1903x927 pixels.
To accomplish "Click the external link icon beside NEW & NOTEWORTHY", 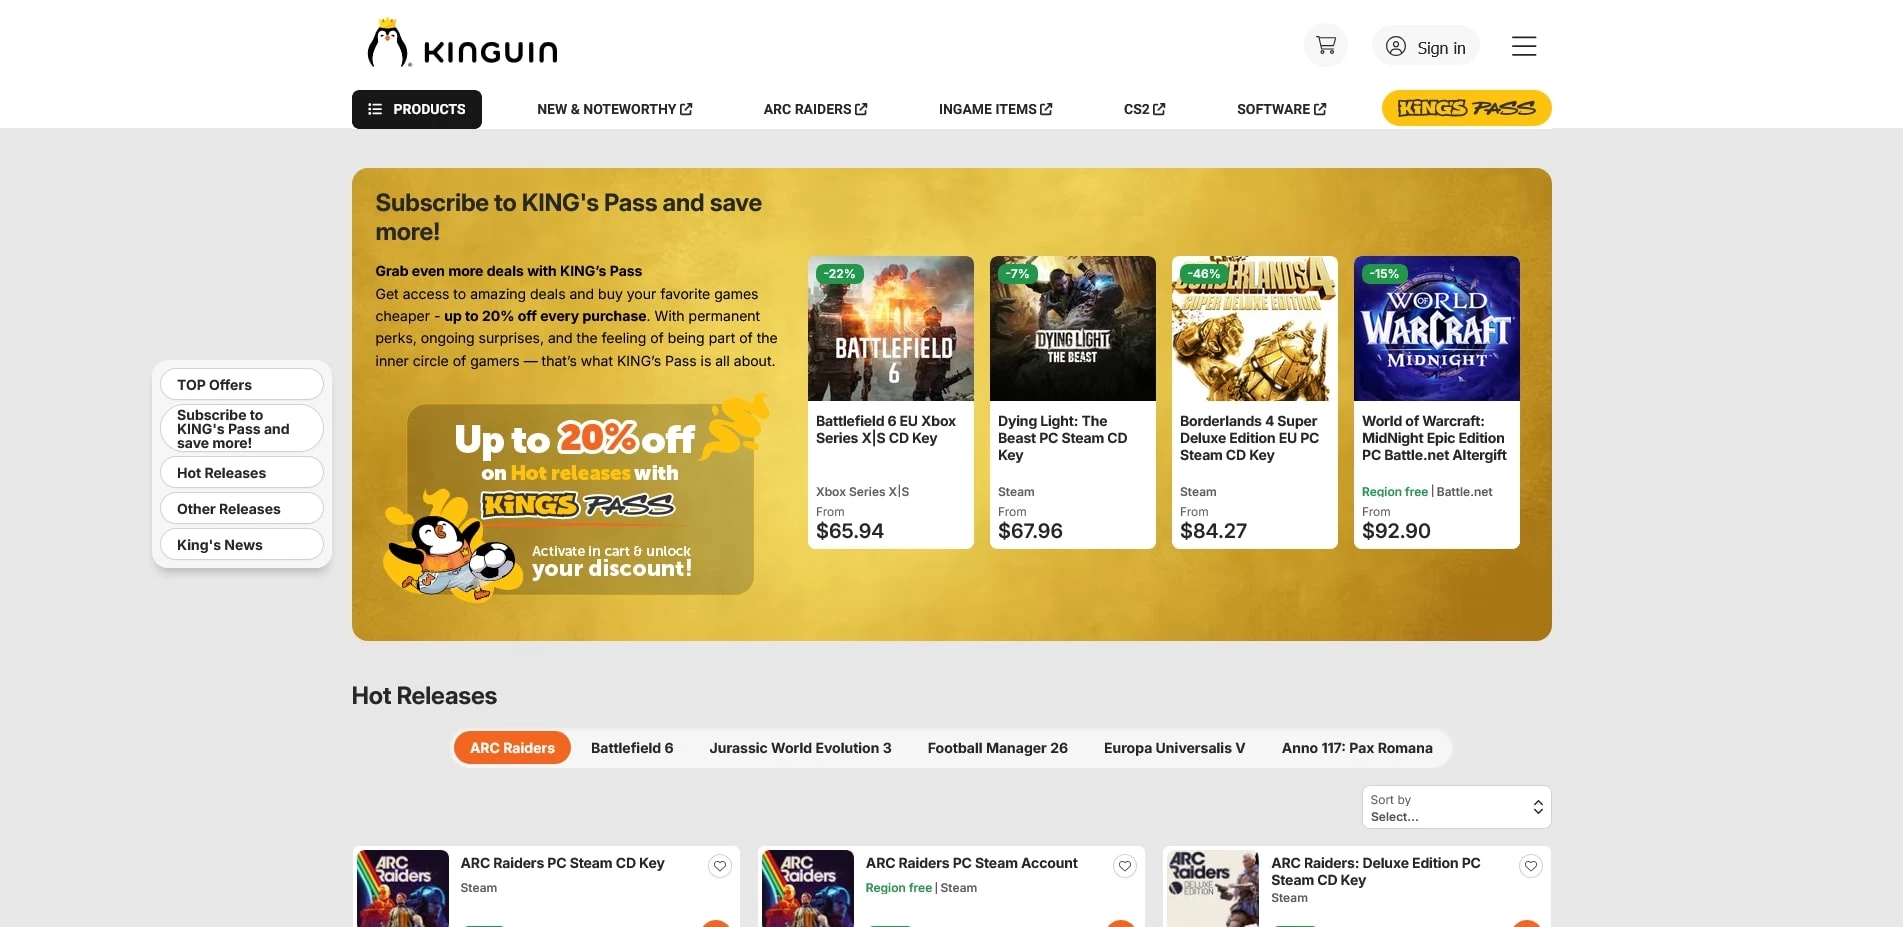I will 687,109.
